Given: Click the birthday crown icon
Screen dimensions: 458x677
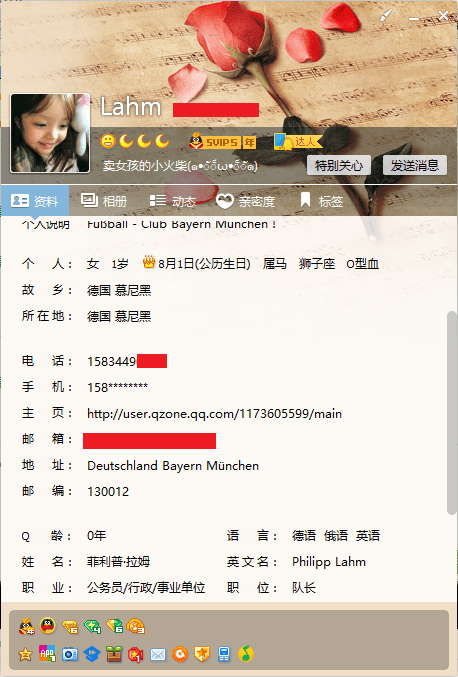Looking at the screenshot, I should coord(149,262).
